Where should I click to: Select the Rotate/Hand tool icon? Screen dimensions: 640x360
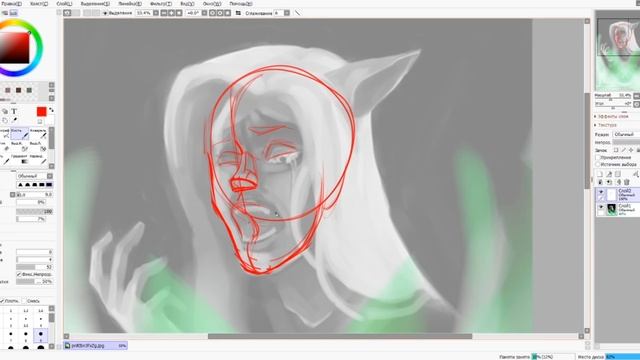coord(5,120)
